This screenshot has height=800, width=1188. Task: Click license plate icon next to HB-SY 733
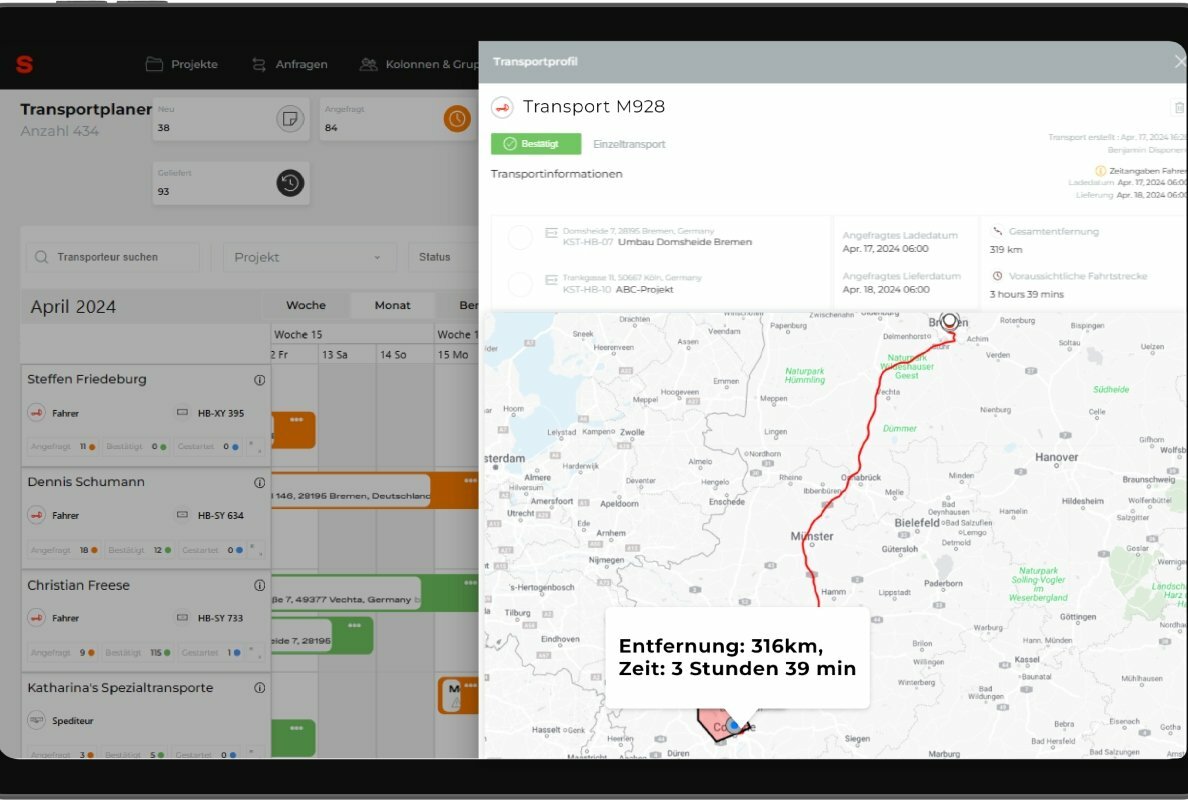[182, 617]
